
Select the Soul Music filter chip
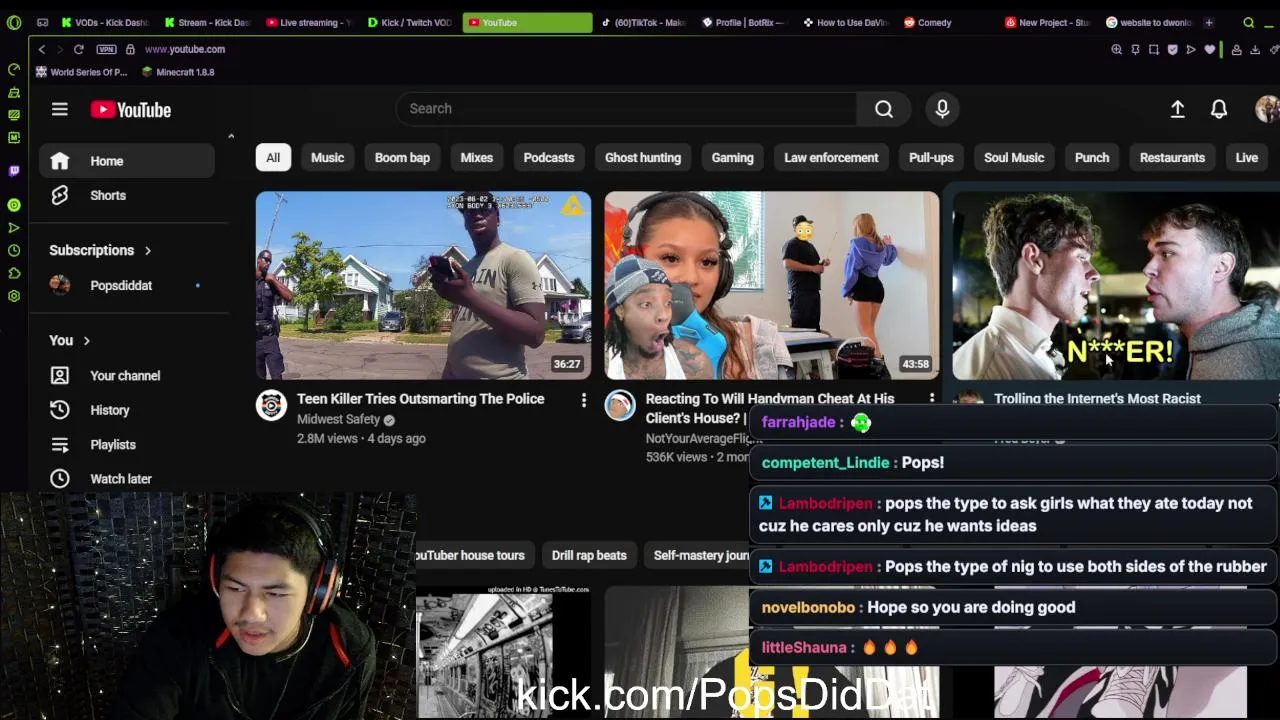coord(1014,158)
